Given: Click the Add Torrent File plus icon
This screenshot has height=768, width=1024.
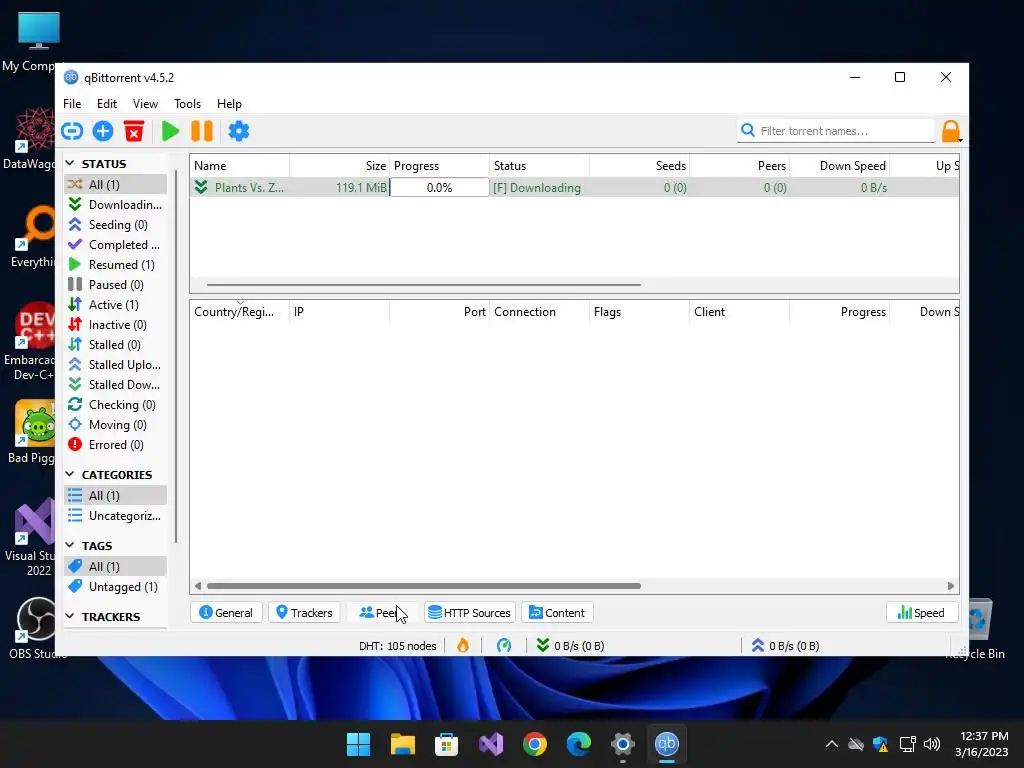Looking at the screenshot, I should [103, 131].
